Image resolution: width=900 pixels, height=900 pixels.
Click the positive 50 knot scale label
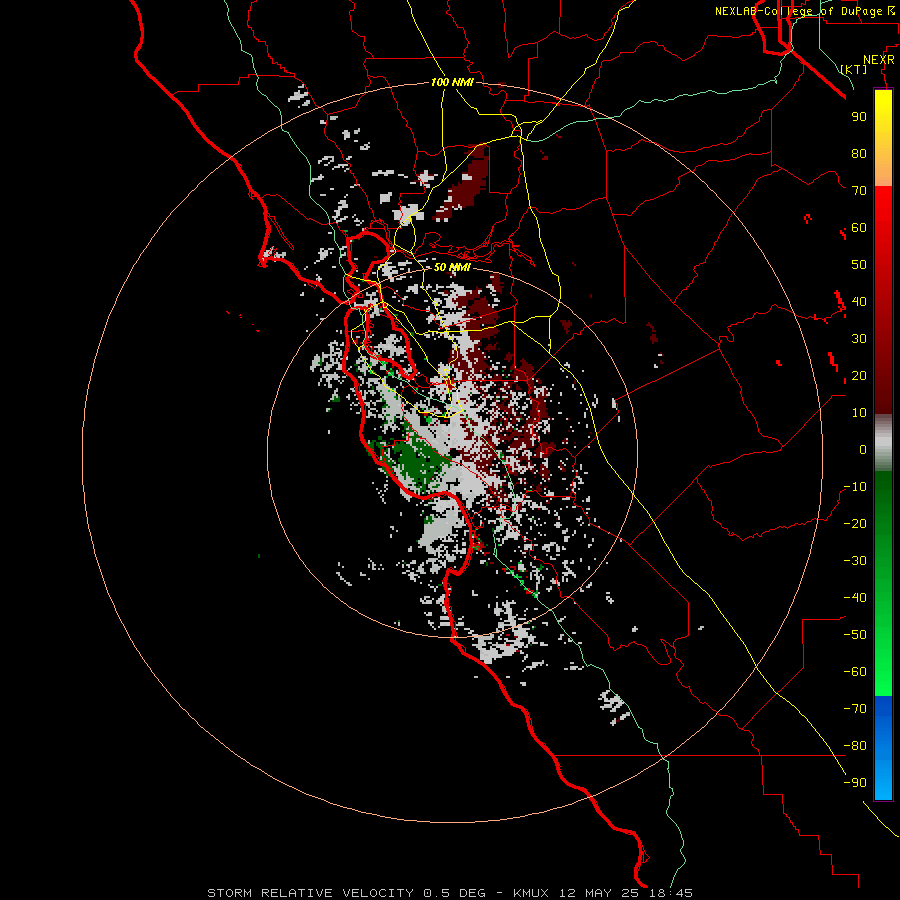(859, 265)
